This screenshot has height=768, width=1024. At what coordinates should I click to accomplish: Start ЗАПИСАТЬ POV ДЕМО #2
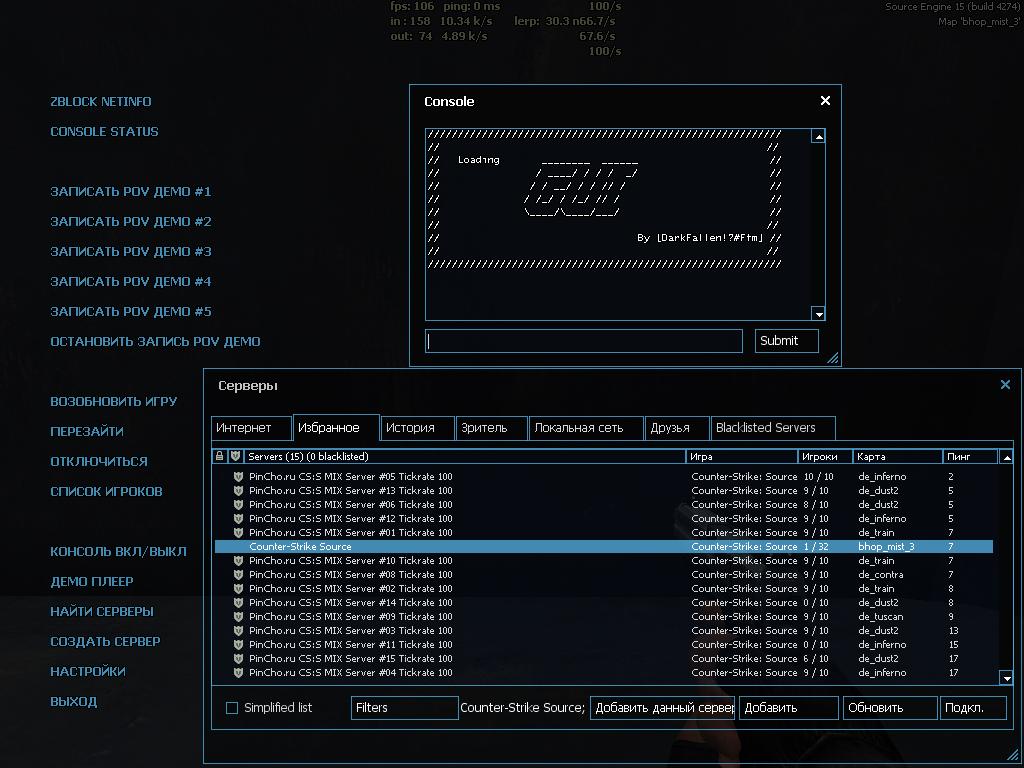tap(131, 222)
